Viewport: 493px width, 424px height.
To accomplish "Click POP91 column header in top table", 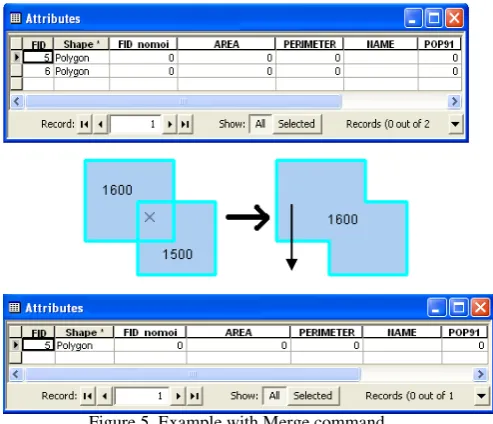I will pyautogui.click(x=439, y=44).
